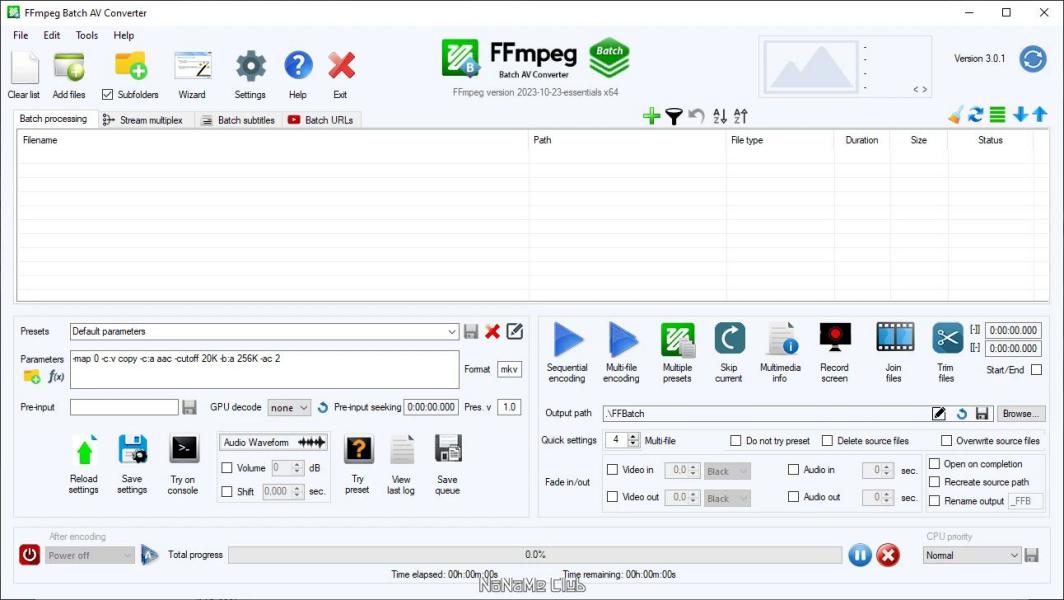Click the Browse... button
Image resolution: width=1064 pixels, height=600 pixels.
[x=1021, y=413]
